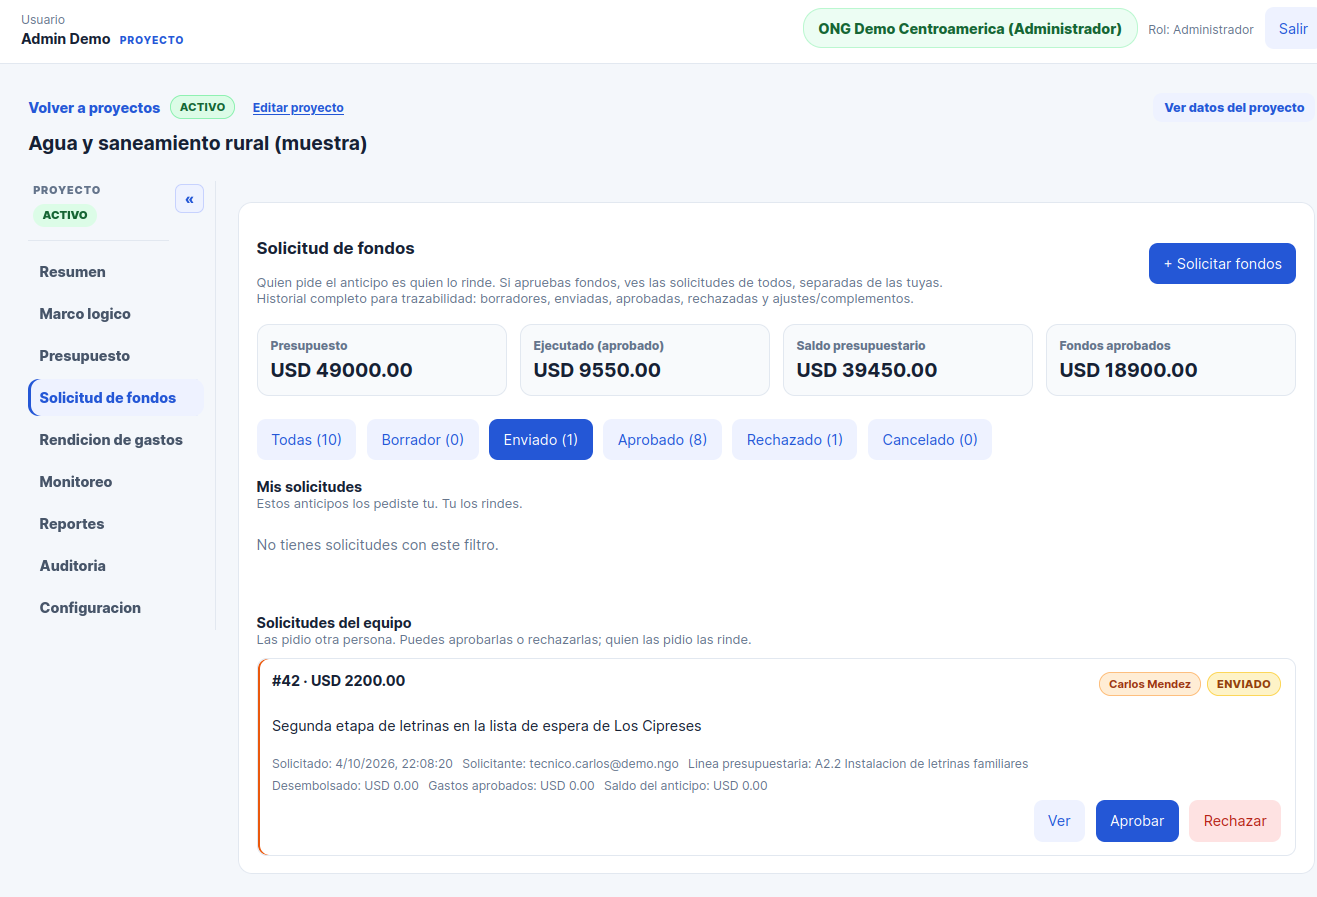Screen dimensions: 1317x897
Task: Select the Enviado (1) filter
Action: (541, 440)
